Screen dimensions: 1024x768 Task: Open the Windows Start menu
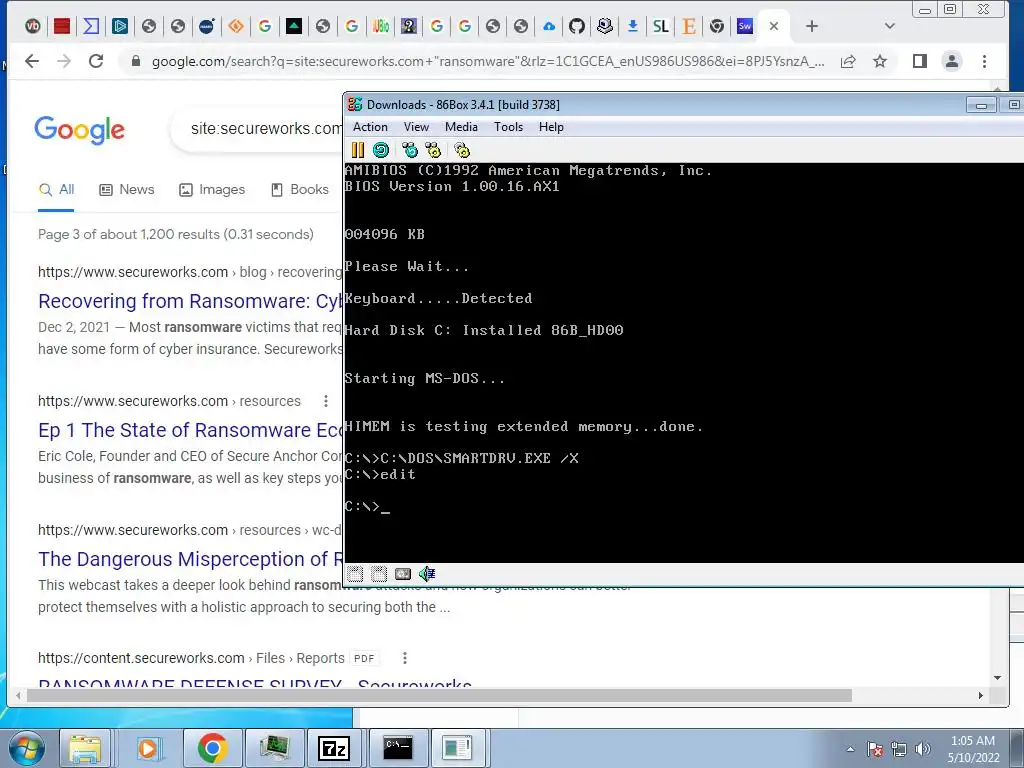(26, 748)
